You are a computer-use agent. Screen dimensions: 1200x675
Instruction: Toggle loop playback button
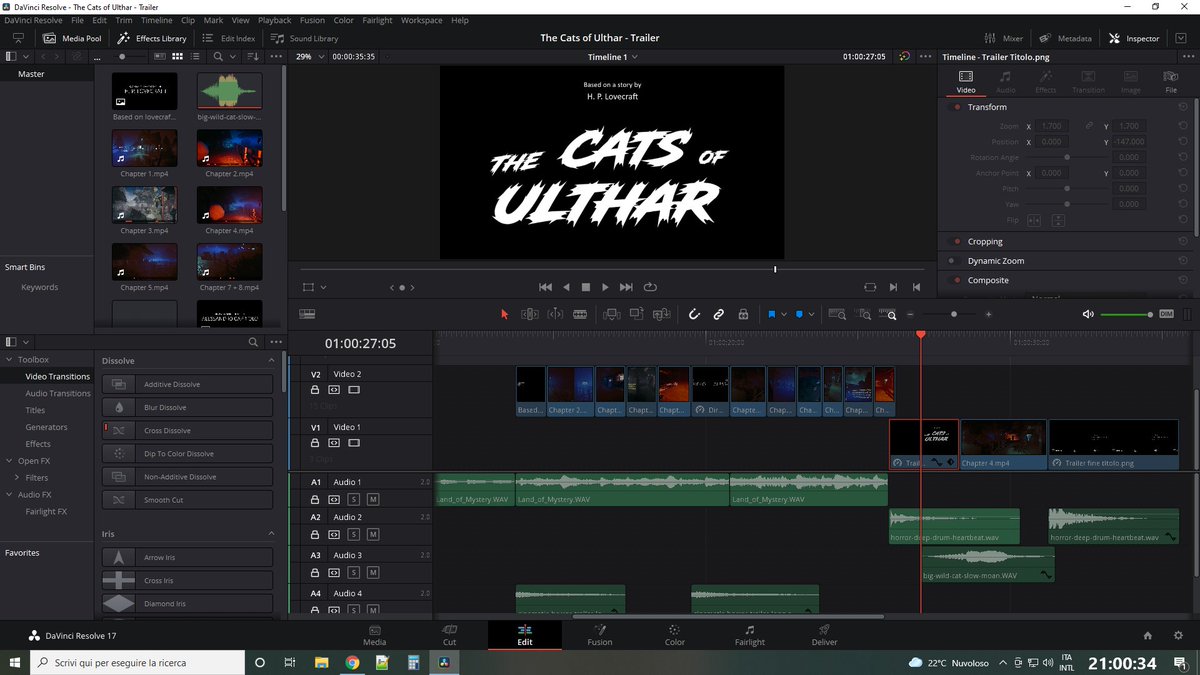[x=651, y=287]
